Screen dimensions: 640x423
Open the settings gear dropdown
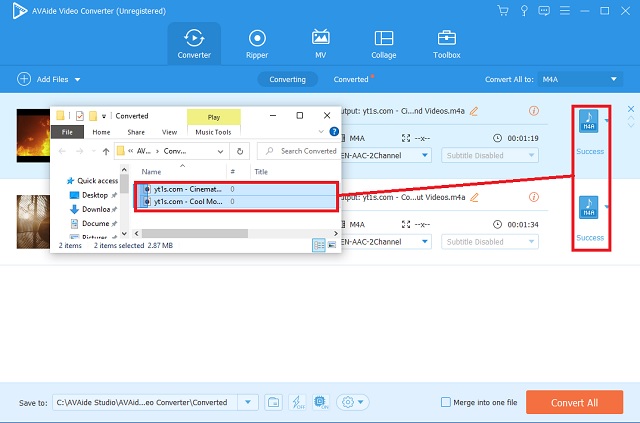[x=353, y=402]
